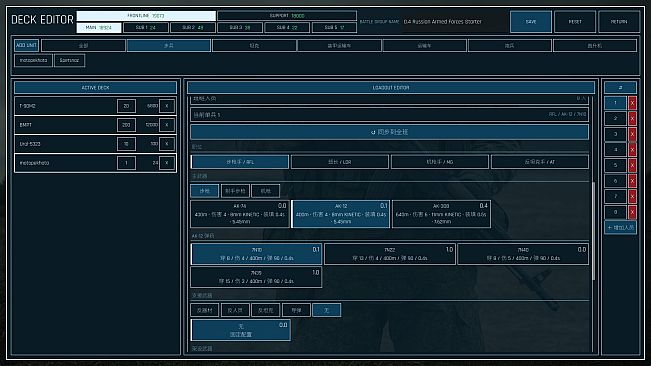Select squad member 5
The image size is (651, 366).
[615, 165]
